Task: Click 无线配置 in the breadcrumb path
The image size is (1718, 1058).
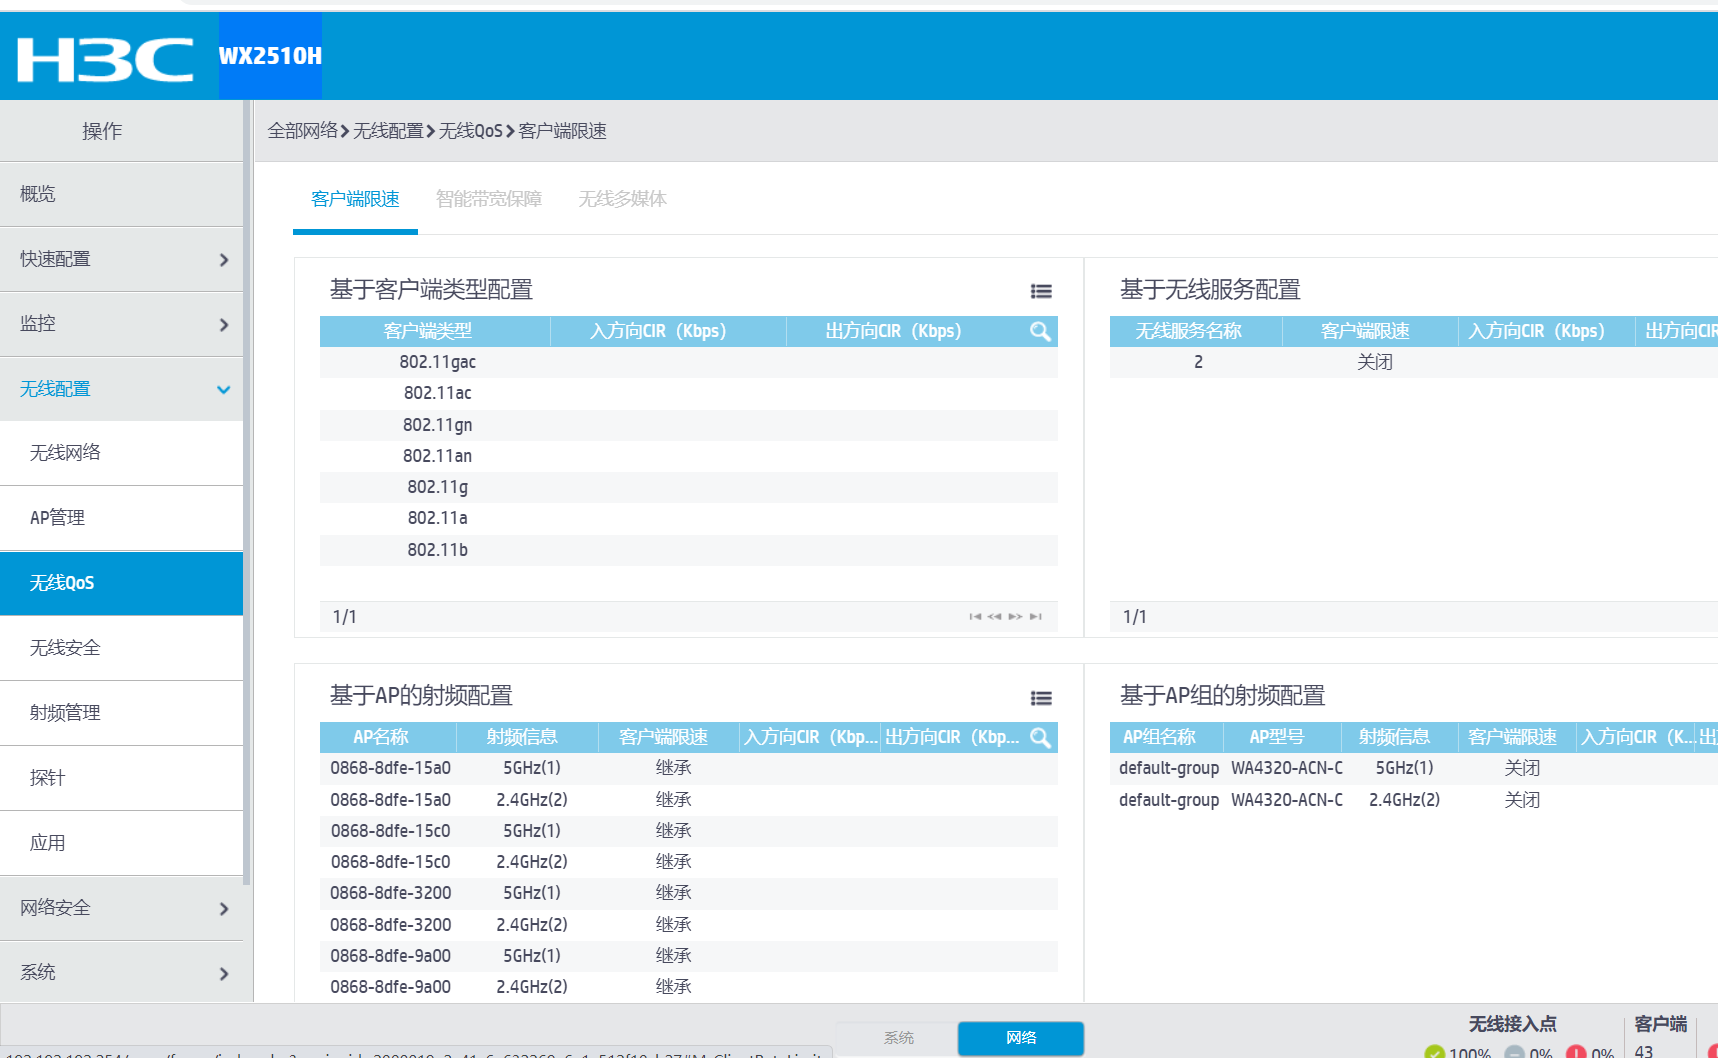Action: (388, 131)
